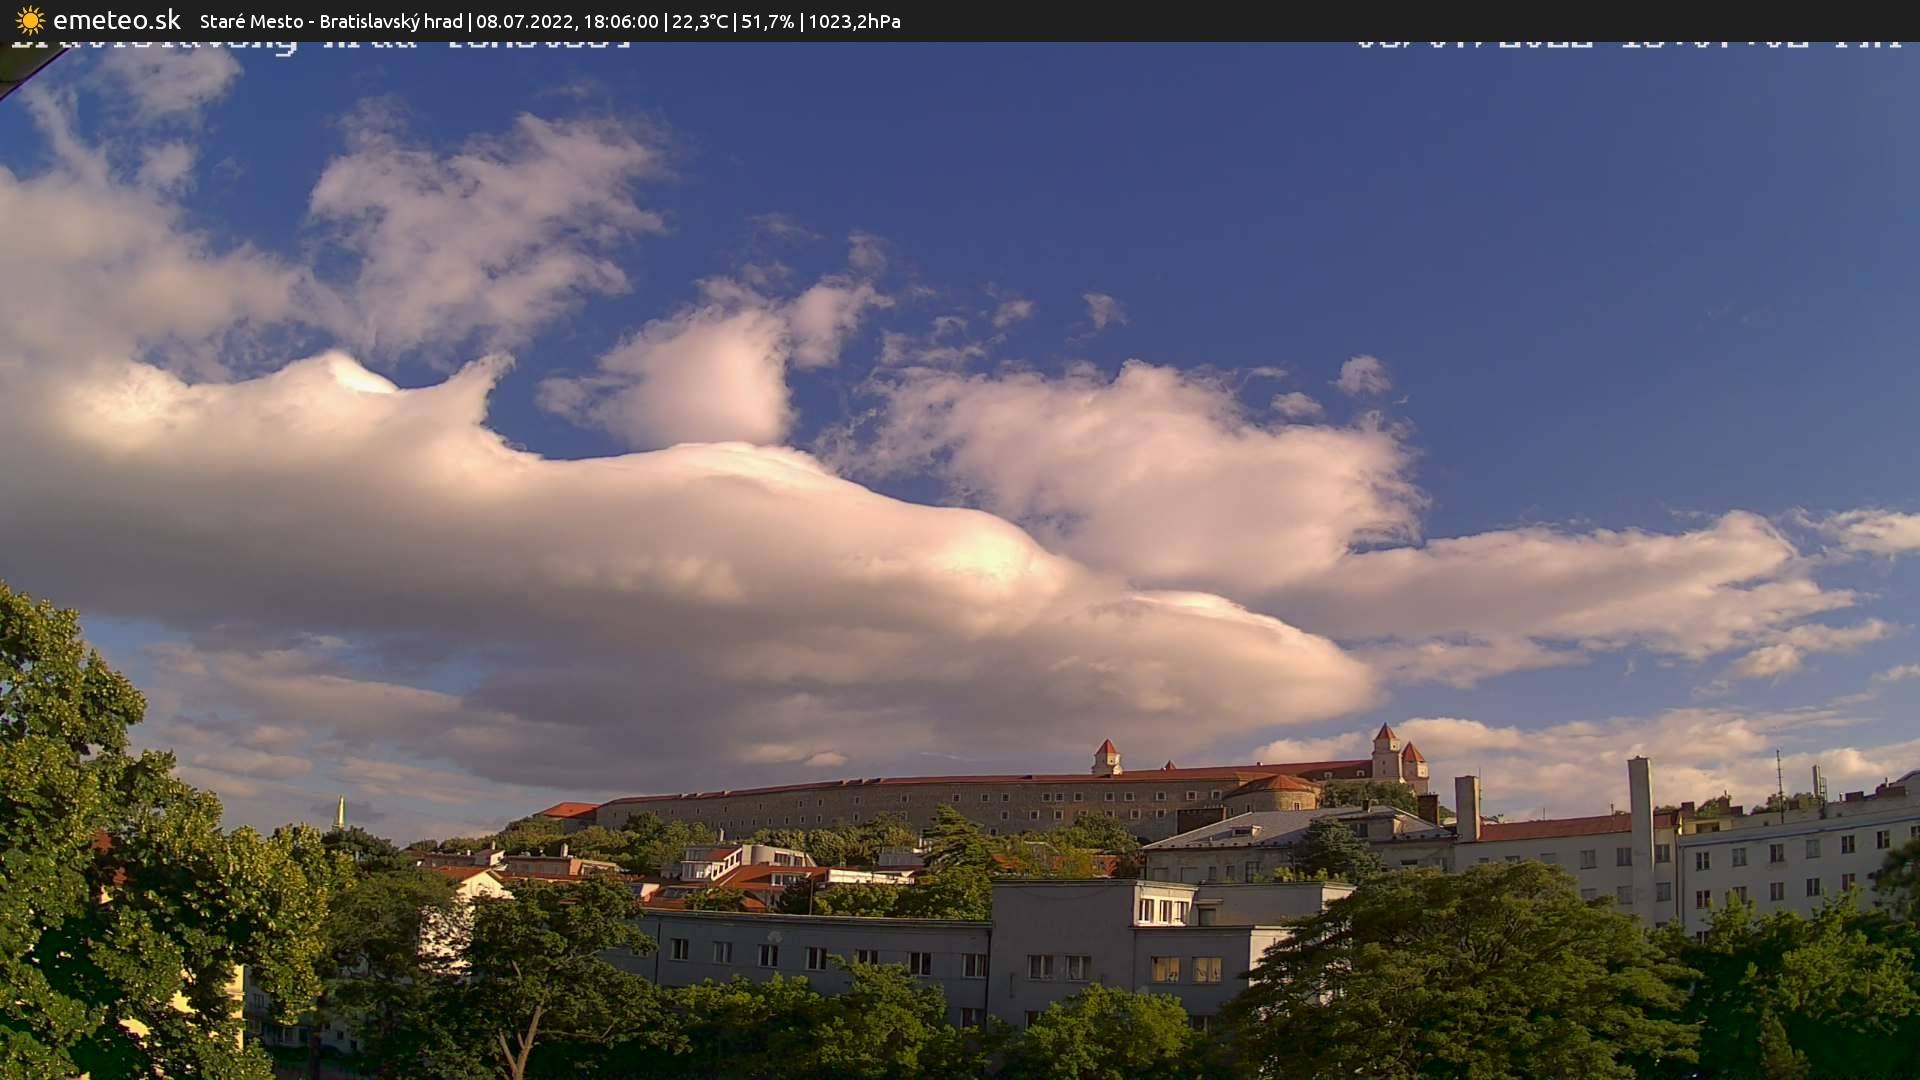Click the castle's left red-roofed tower
Image resolution: width=1920 pixels, height=1080 pixels.
pos(1106,756)
